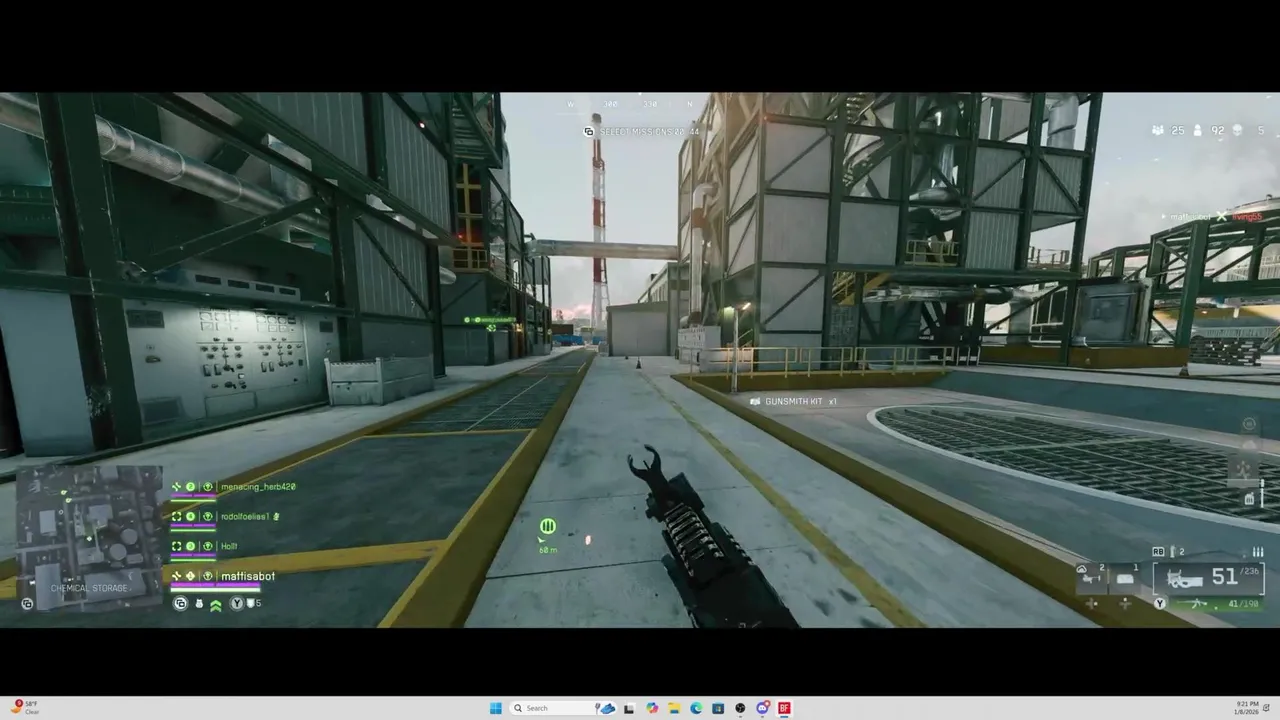
Task: Click squad member menacing_herb420
Action: (x=258, y=487)
